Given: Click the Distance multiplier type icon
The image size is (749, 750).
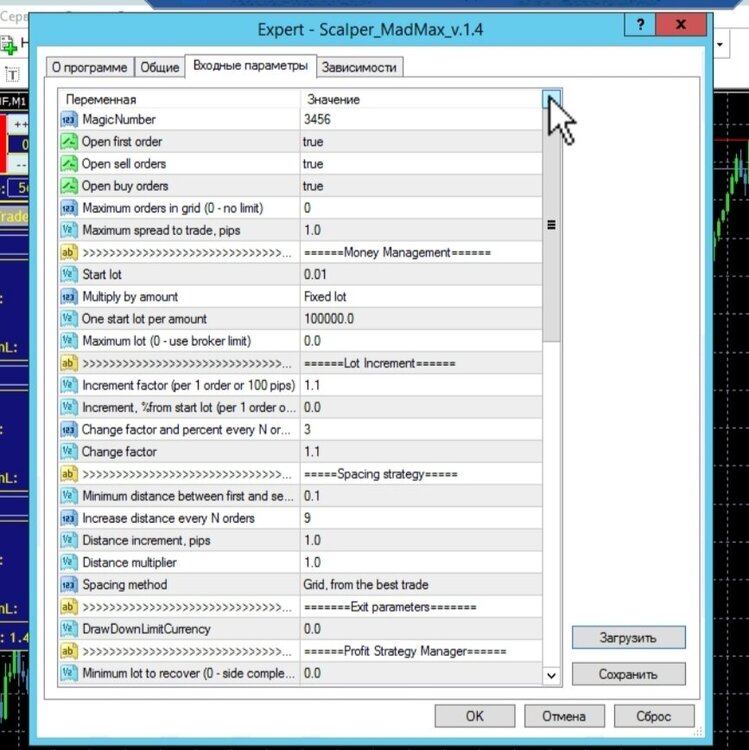Looking at the screenshot, I should click(x=68, y=562).
